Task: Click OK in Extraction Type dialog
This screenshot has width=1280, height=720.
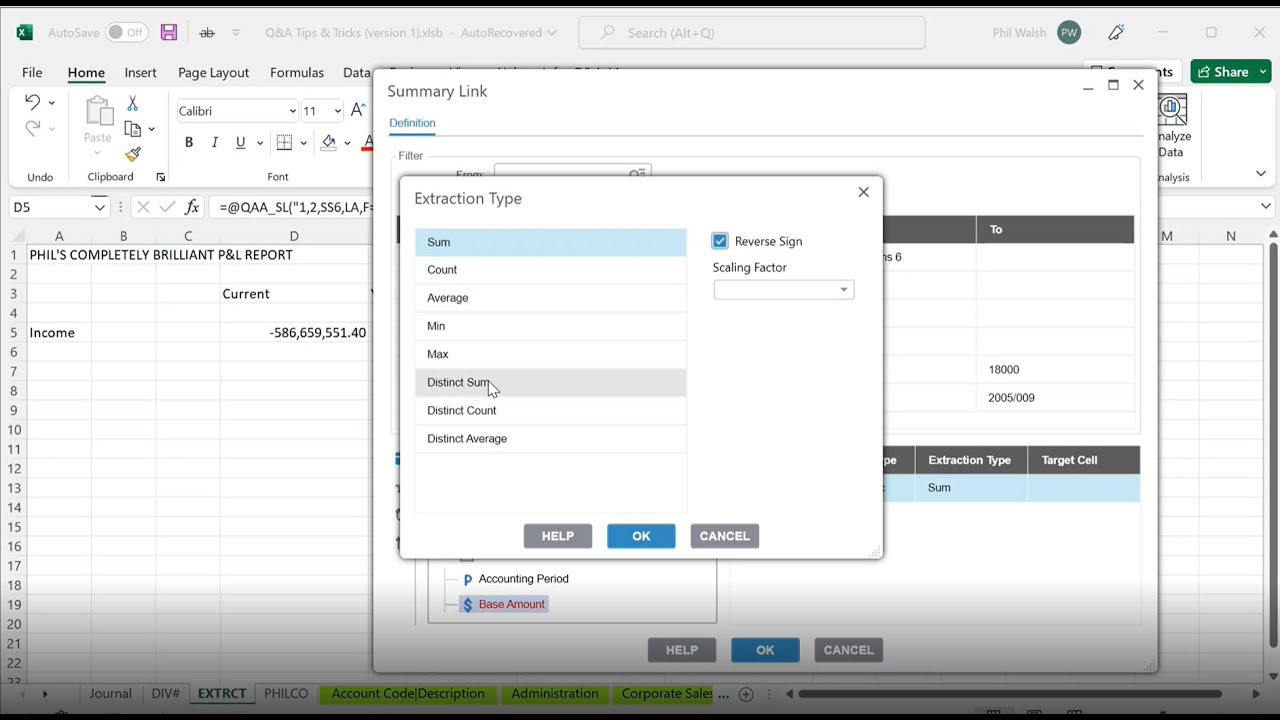Action: tap(641, 536)
